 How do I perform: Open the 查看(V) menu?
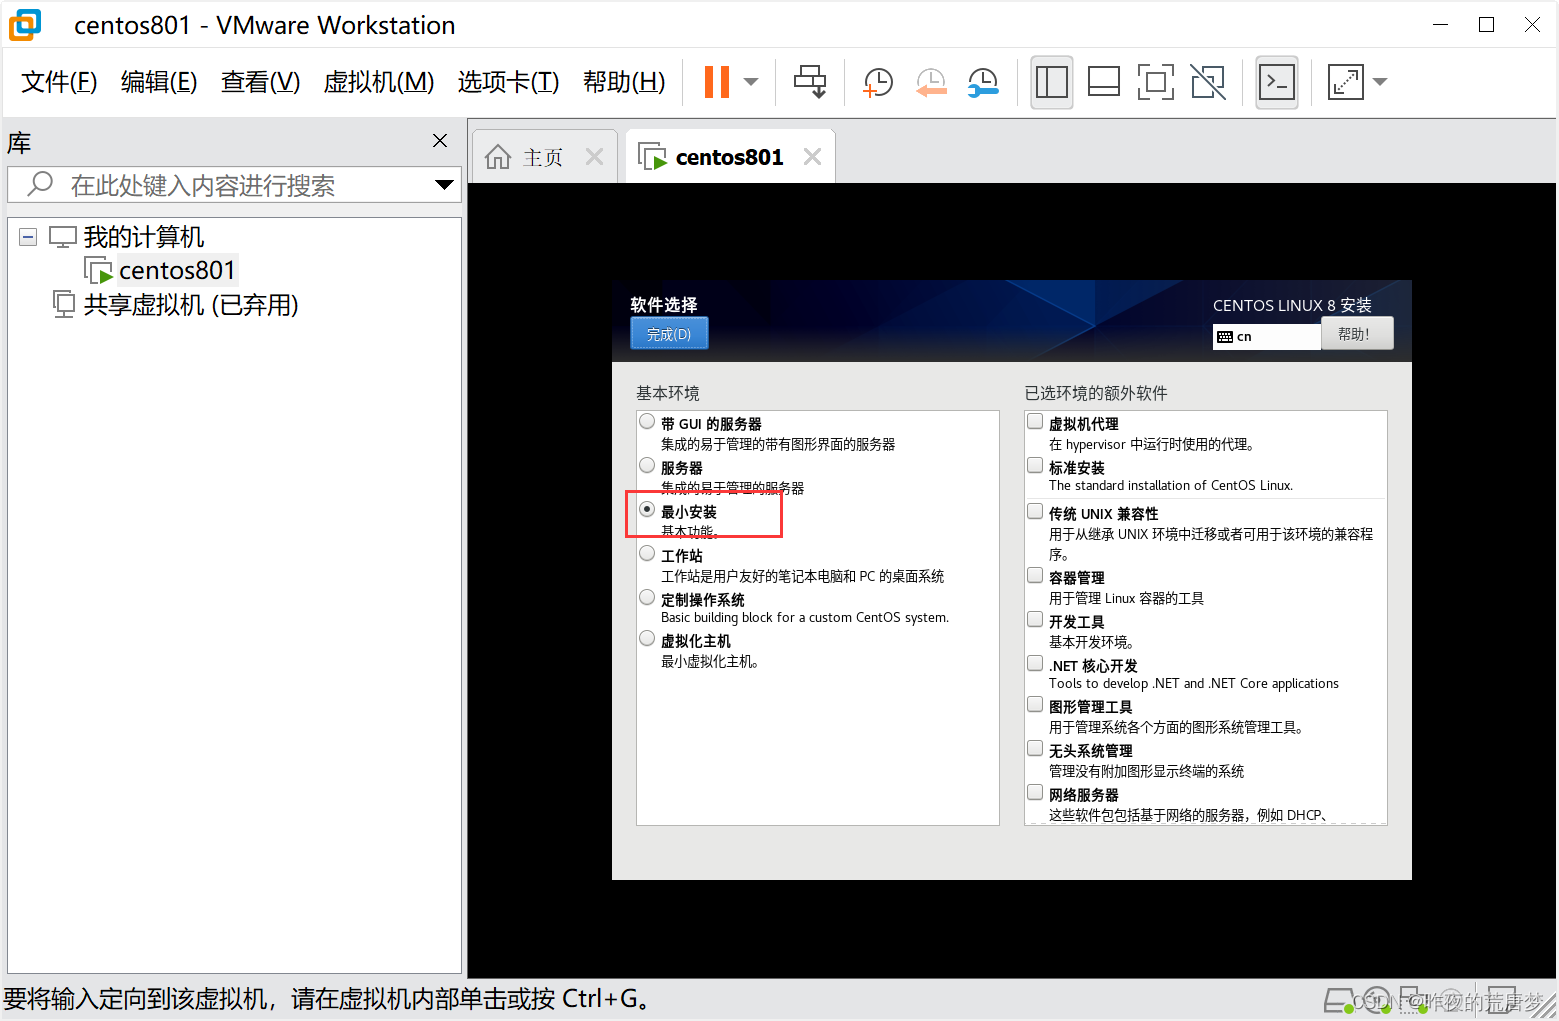[260, 82]
